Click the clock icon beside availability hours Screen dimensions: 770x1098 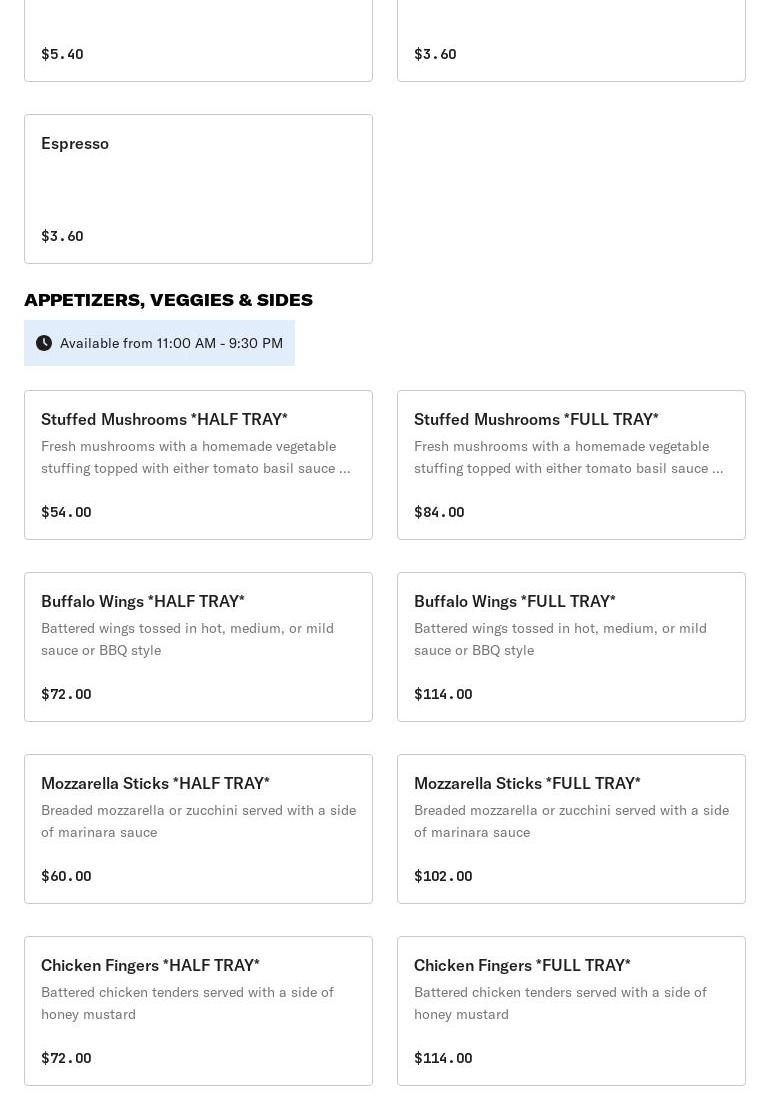[x=44, y=343]
